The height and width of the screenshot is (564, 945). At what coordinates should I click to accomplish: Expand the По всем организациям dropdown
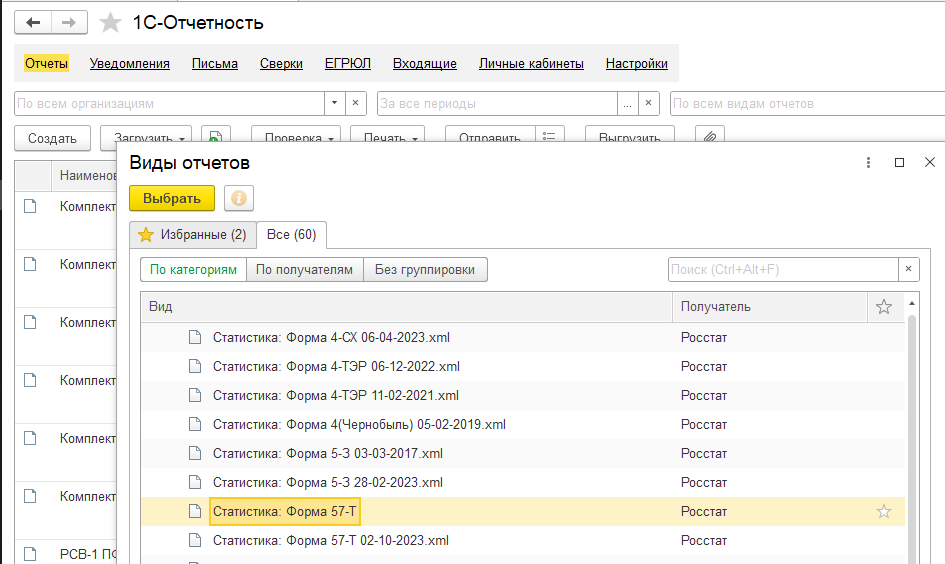334,104
